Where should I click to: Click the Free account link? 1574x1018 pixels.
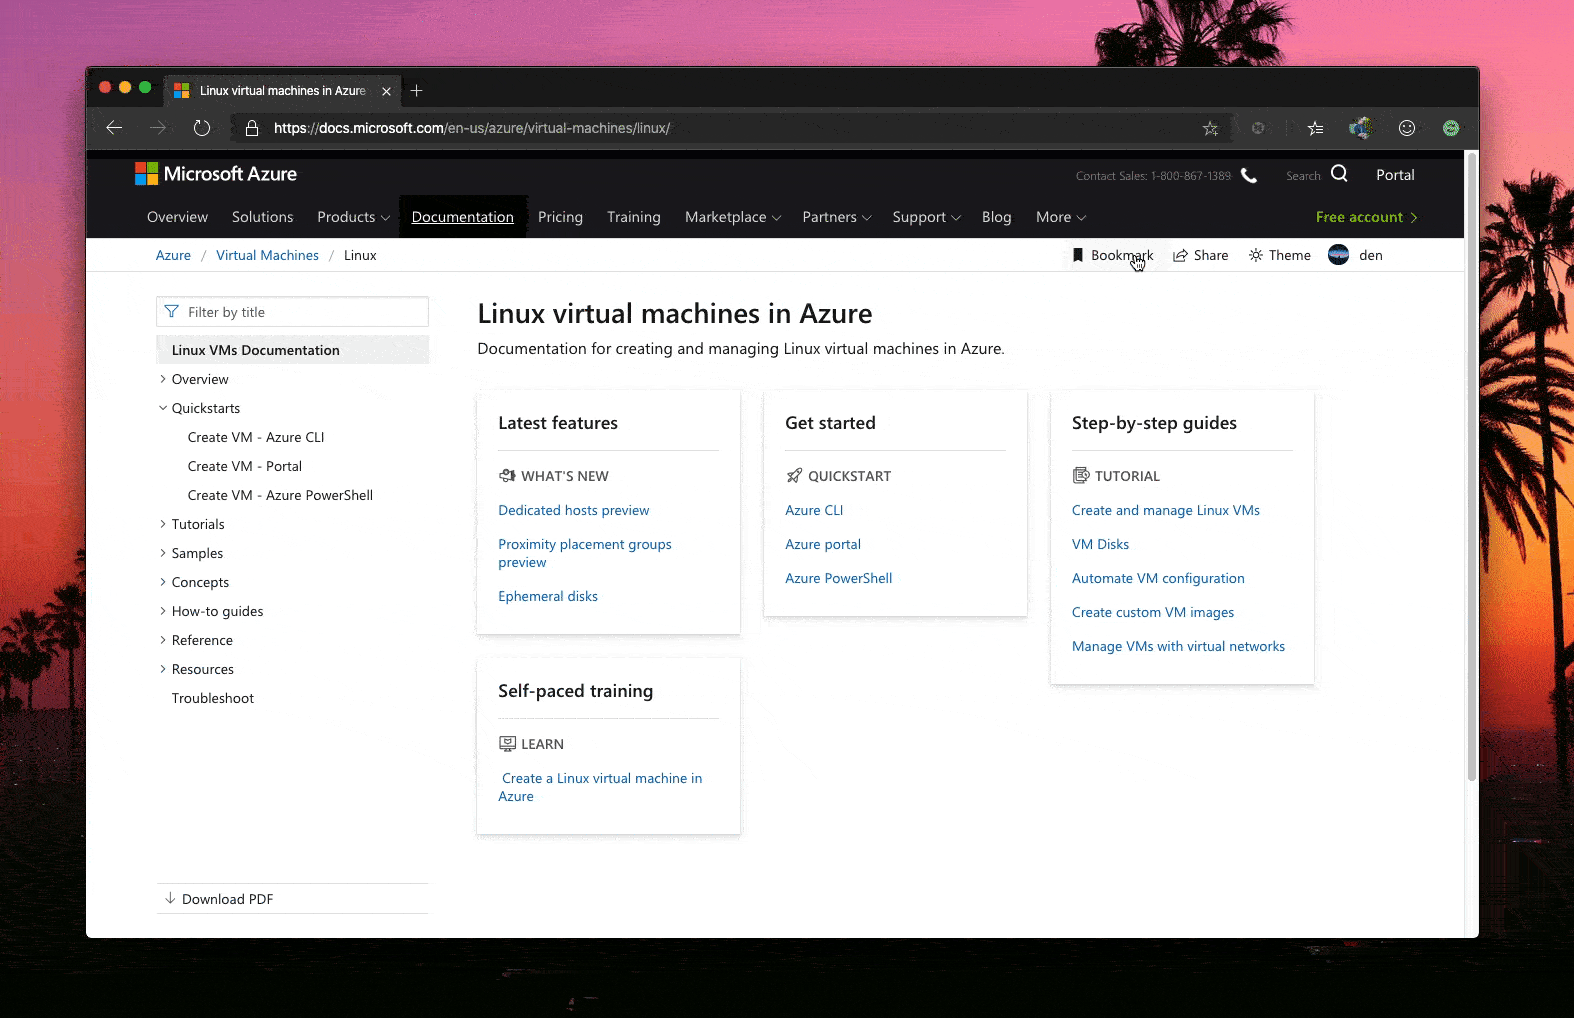(1366, 217)
